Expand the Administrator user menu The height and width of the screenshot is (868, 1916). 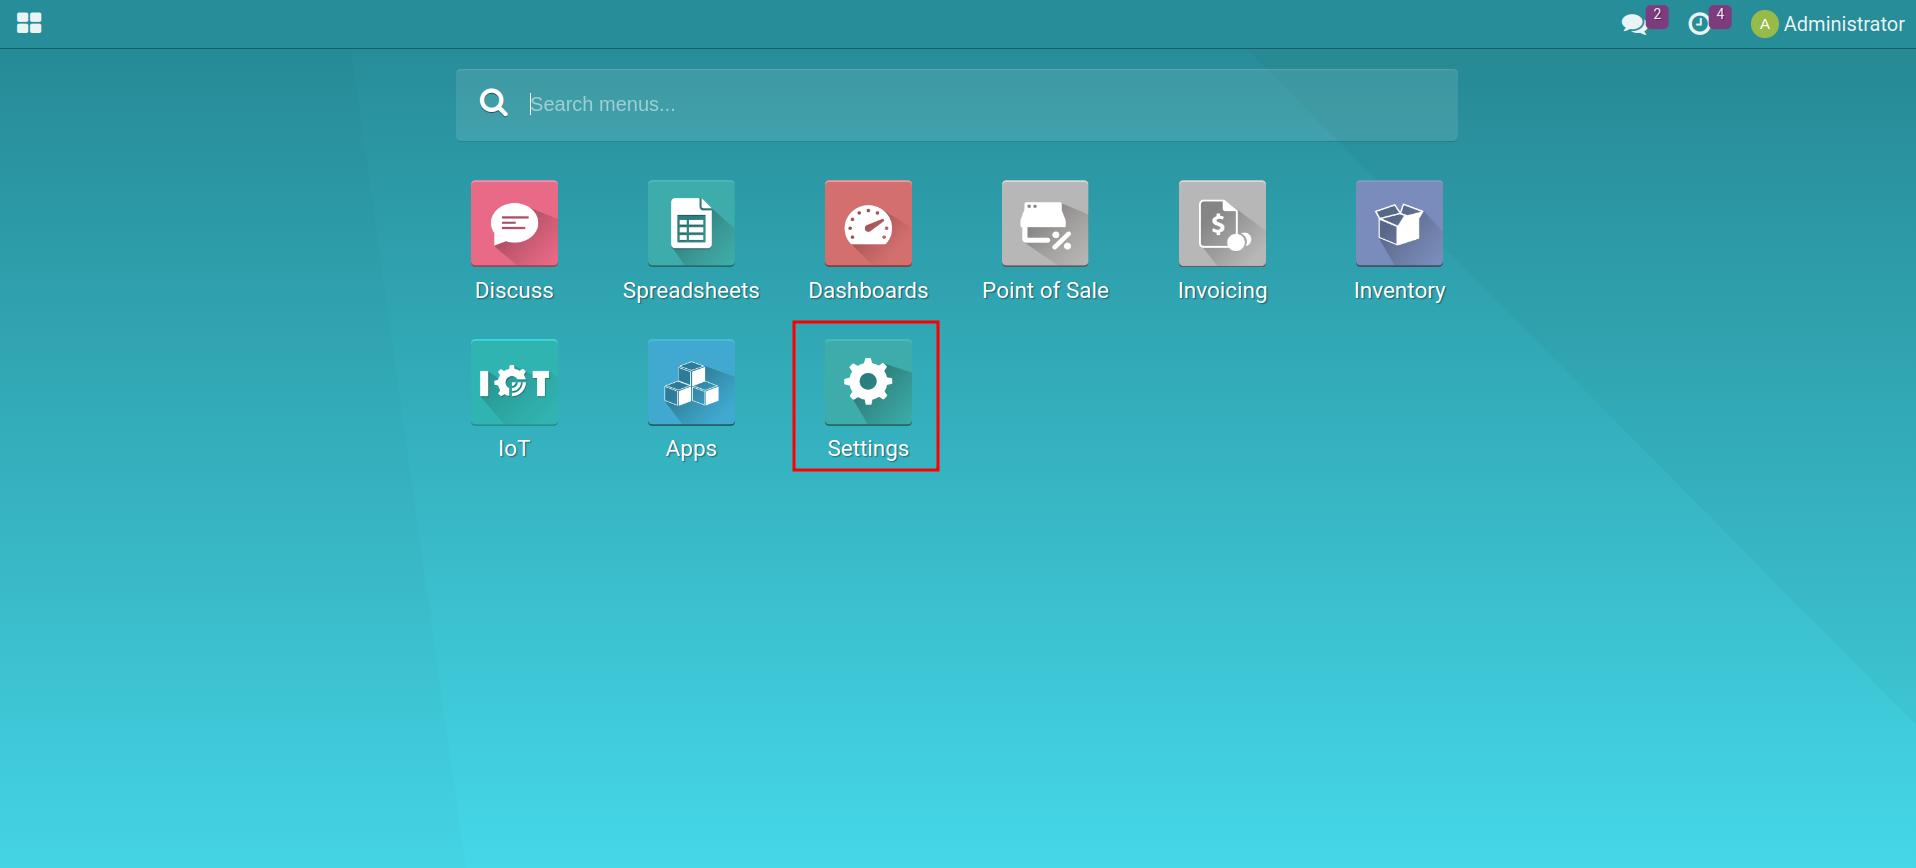tap(1843, 24)
